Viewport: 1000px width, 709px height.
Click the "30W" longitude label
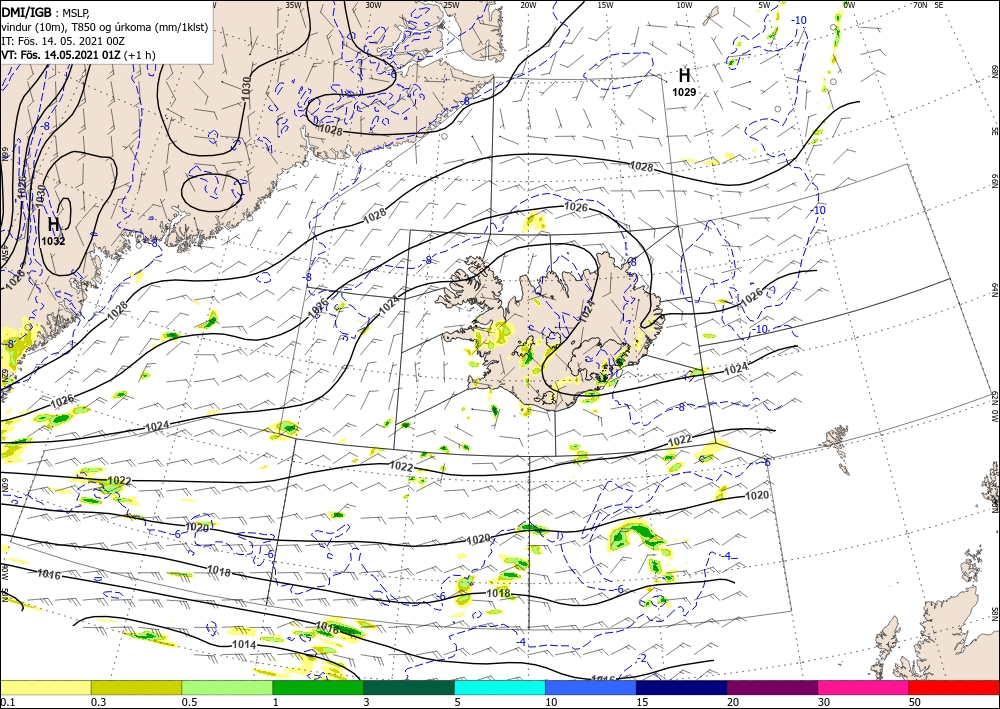(x=373, y=4)
